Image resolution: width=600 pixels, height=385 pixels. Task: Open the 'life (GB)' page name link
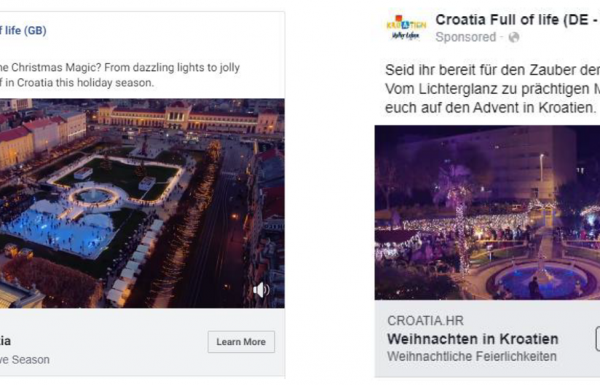coord(23,31)
